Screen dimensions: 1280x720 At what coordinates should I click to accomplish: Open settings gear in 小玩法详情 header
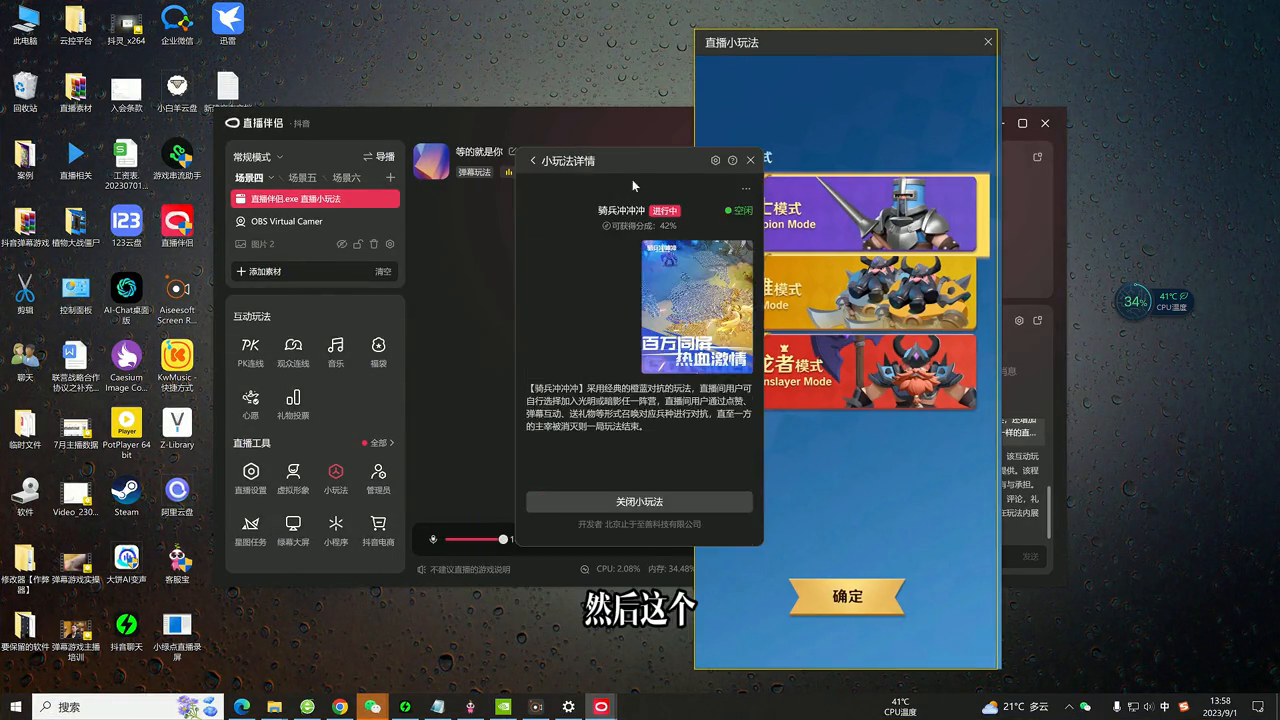715,160
